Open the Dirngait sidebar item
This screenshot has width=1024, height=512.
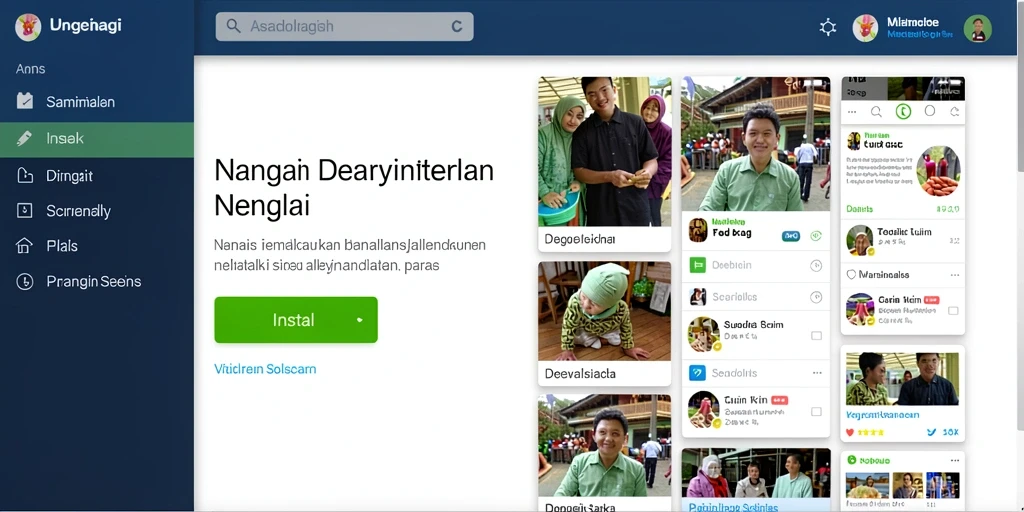click(x=97, y=176)
